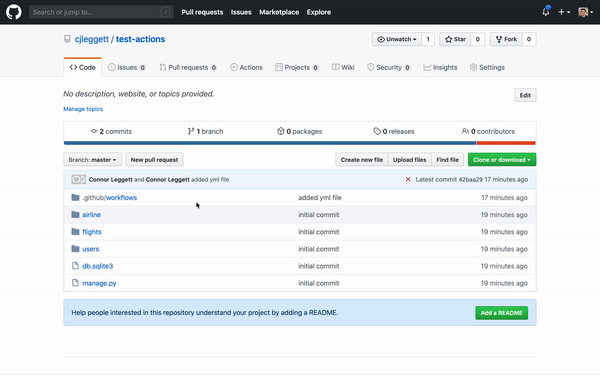Screen dimensions: 600x375
Task: Open Marketplace in the top navigation
Action: [x=279, y=12]
